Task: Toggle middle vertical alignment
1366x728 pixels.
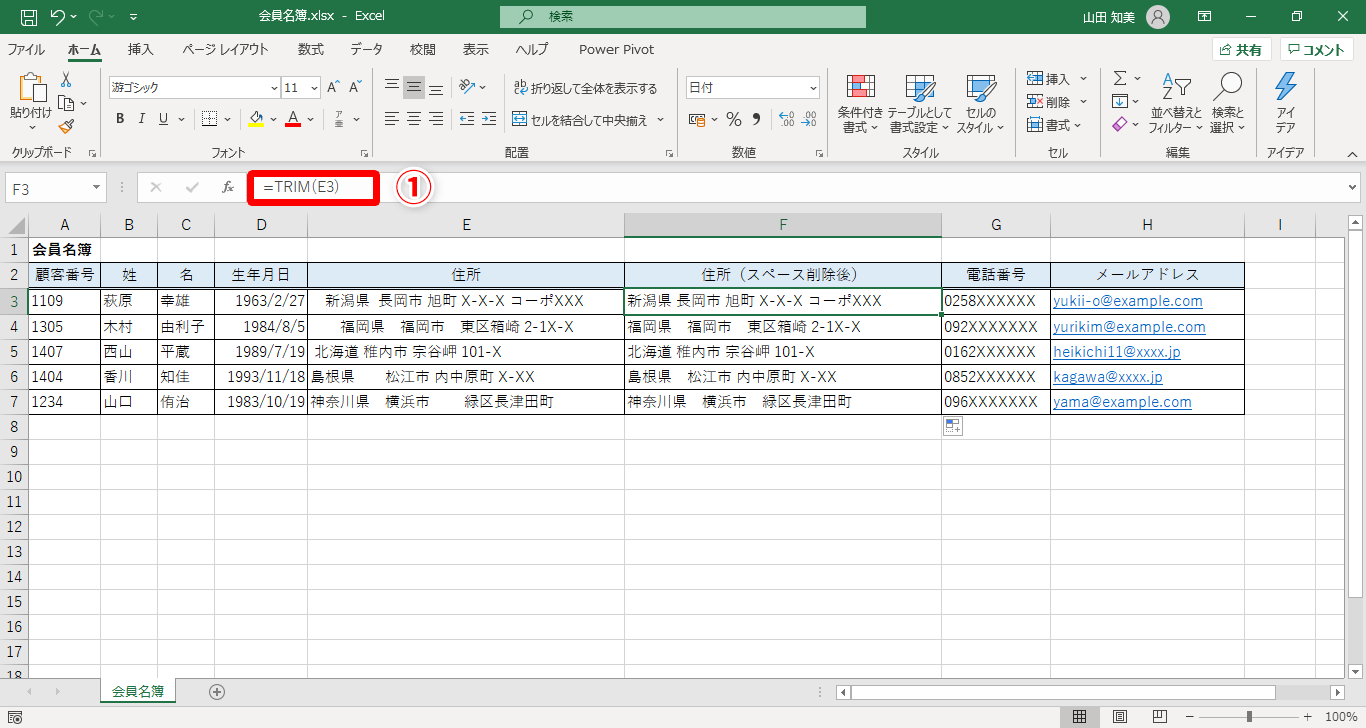Action: (x=414, y=87)
